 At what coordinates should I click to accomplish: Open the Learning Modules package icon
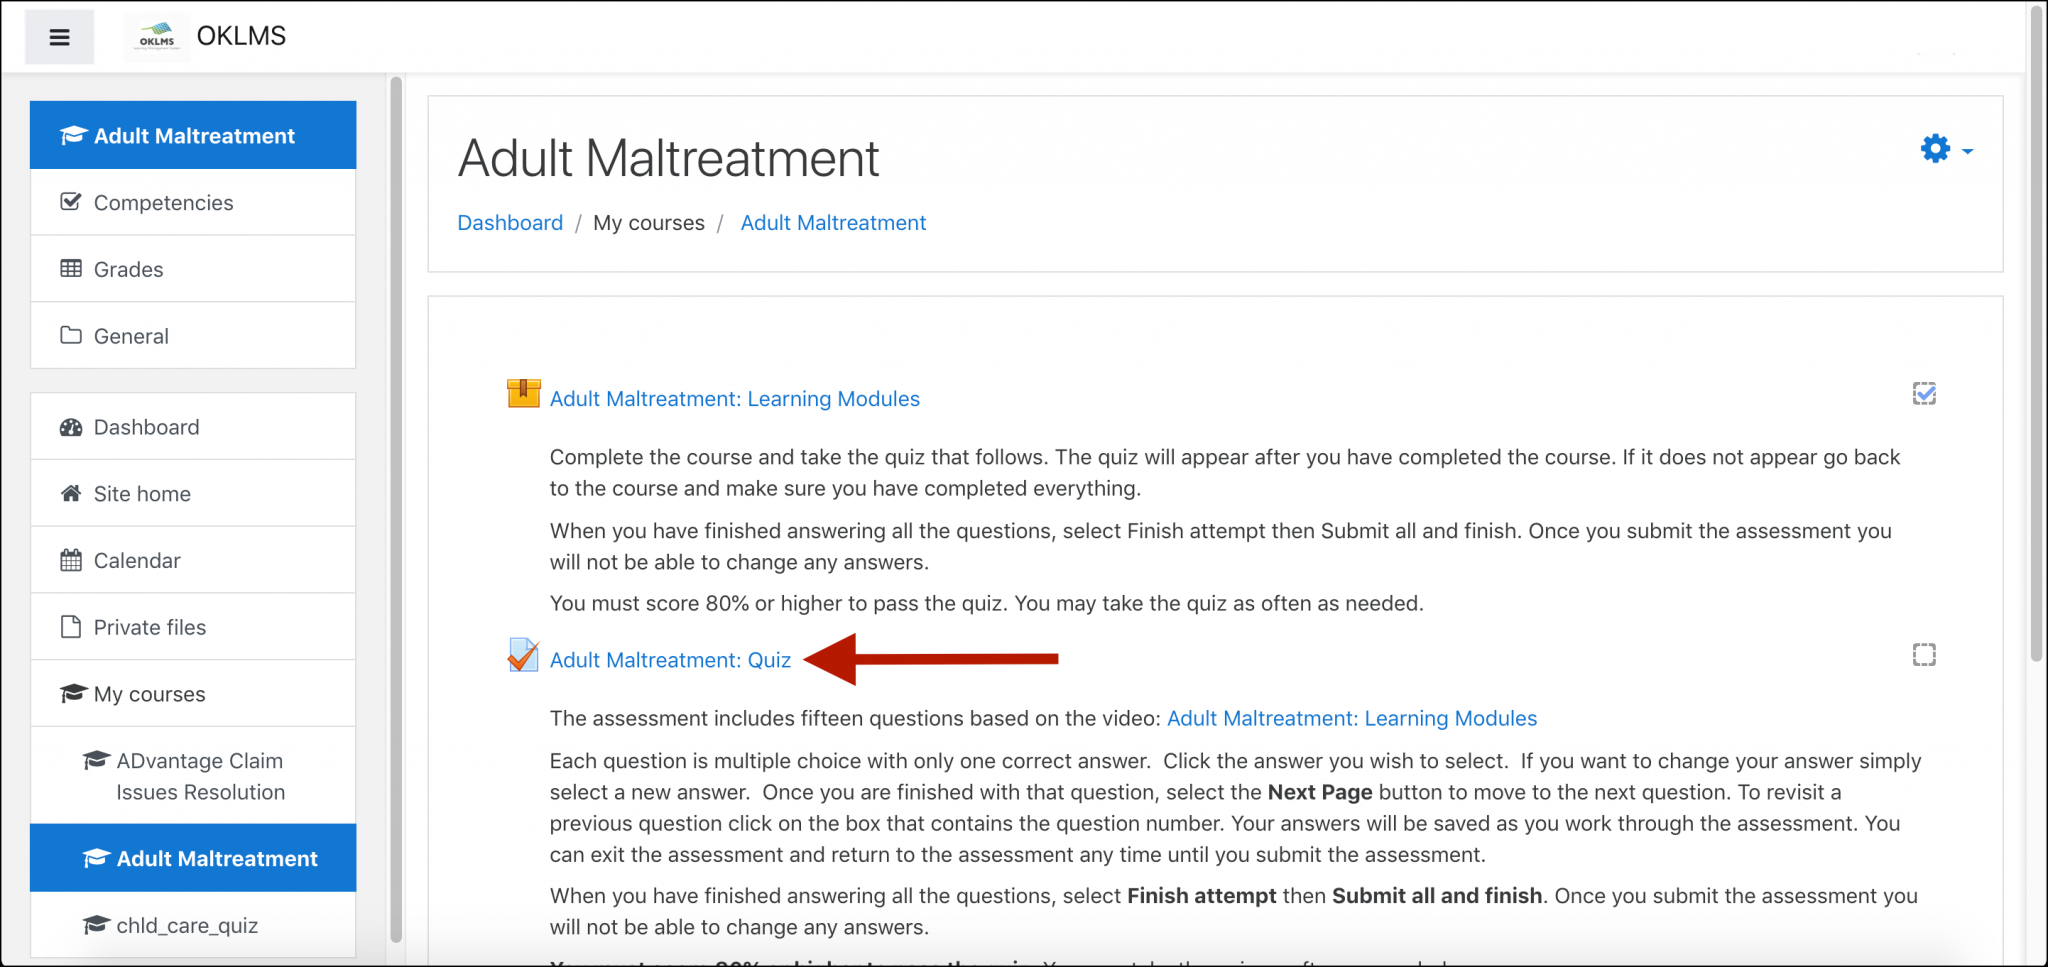[x=522, y=394]
